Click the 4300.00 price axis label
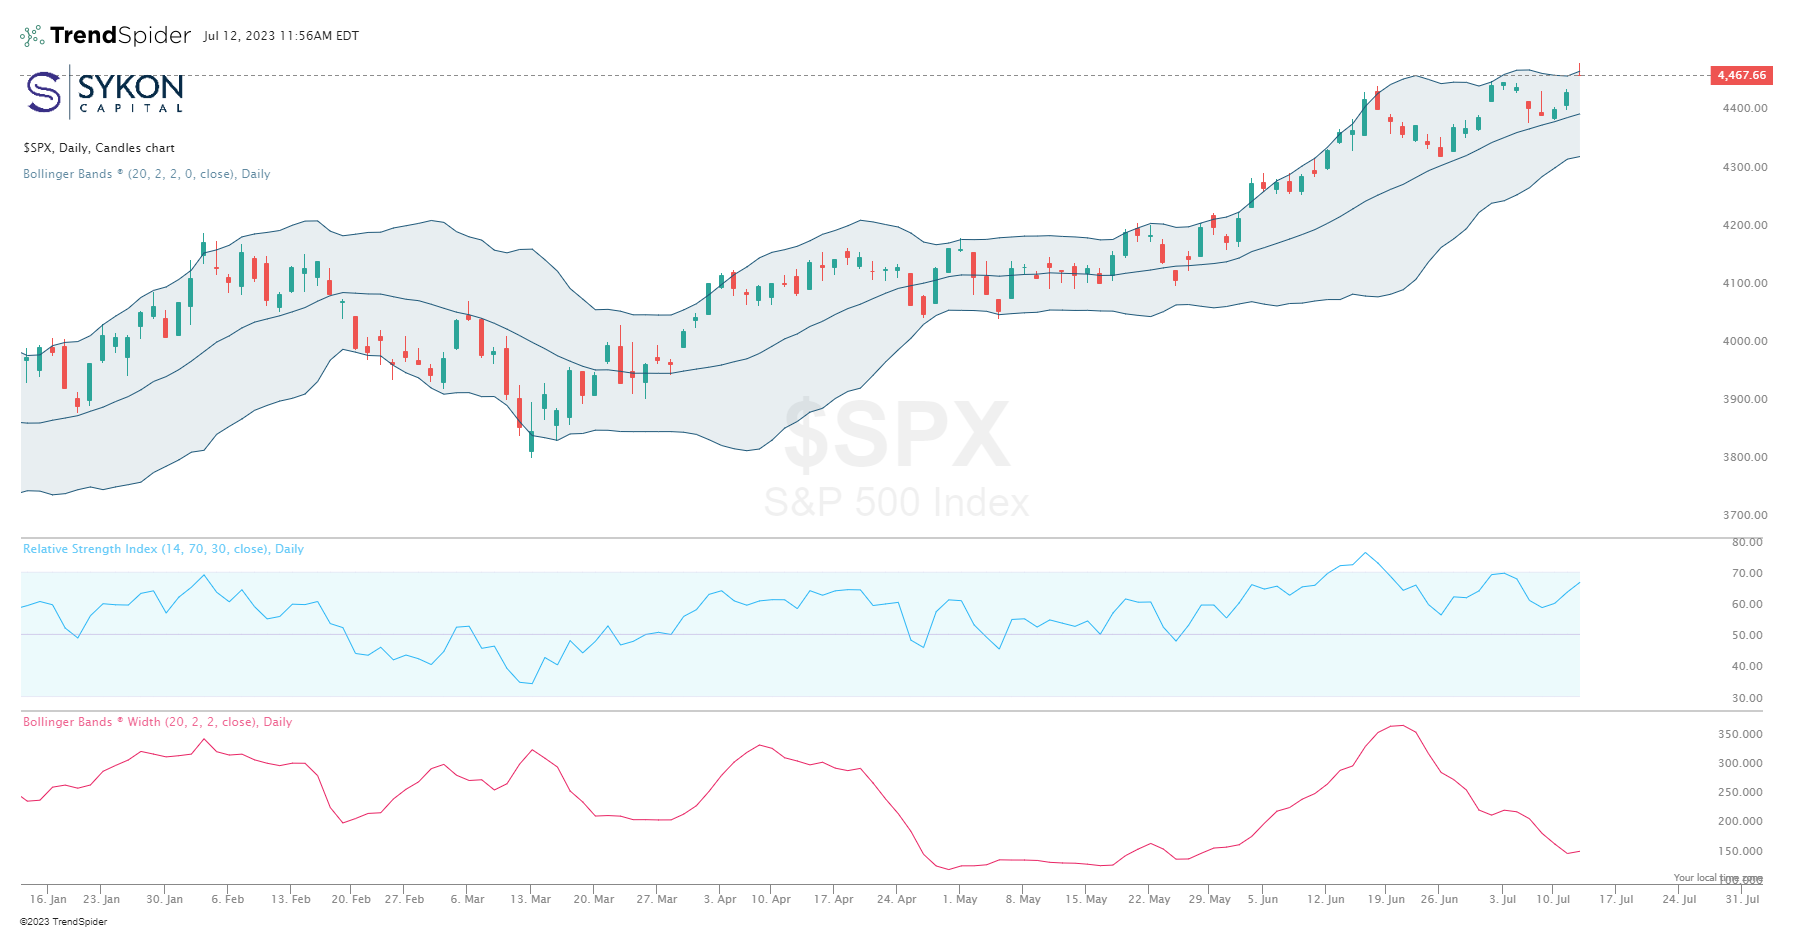The image size is (1793, 931). pos(1745,167)
